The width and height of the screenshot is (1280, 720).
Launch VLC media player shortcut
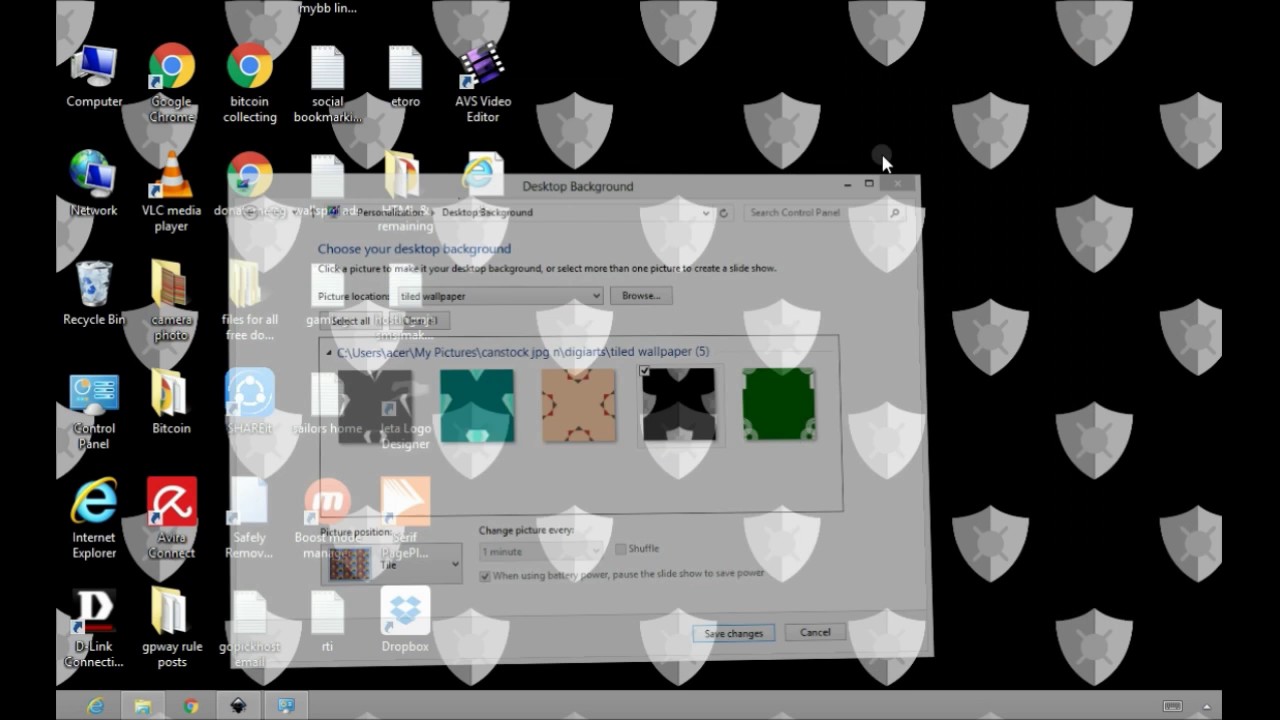[x=172, y=192]
